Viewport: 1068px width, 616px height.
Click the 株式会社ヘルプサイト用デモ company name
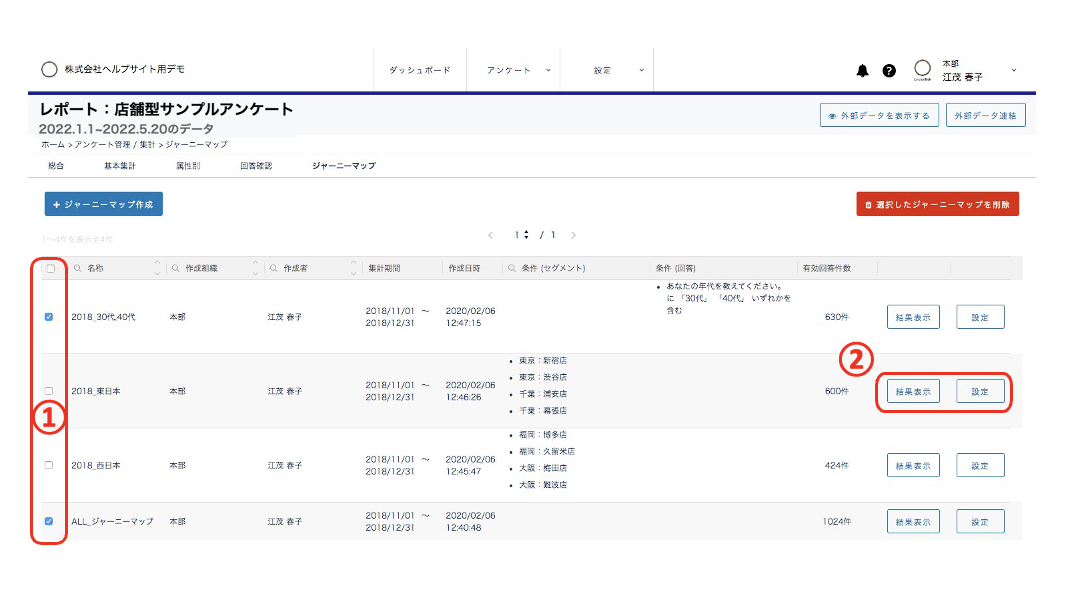pos(125,70)
